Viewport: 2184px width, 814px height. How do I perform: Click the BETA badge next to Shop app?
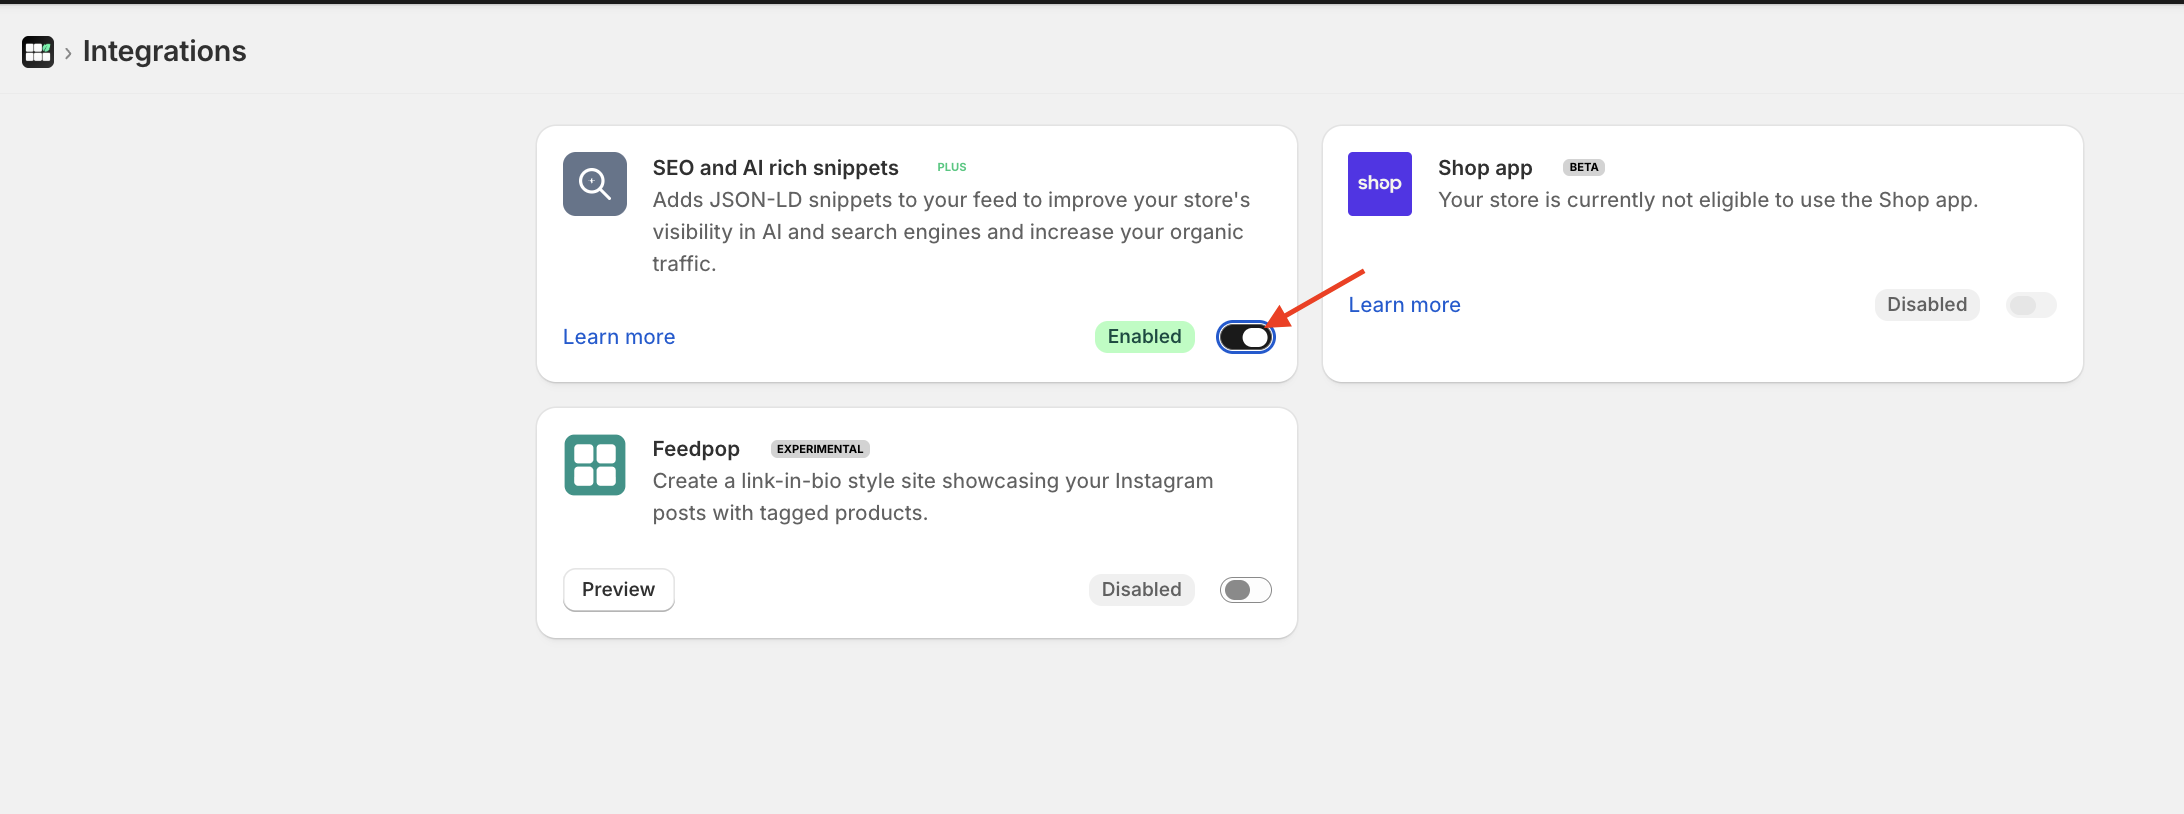[x=1583, y=167]
